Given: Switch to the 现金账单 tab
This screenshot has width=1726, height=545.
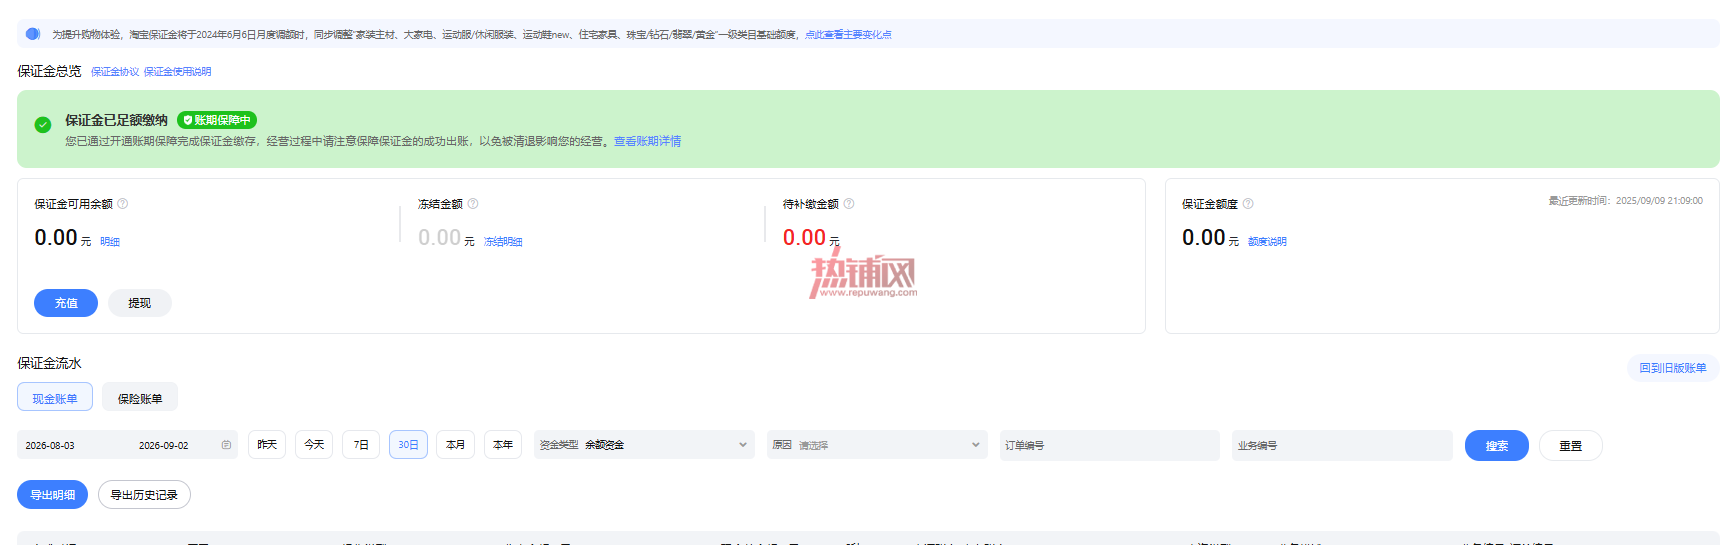Looking at the screenshot, I should coord(55,398).
